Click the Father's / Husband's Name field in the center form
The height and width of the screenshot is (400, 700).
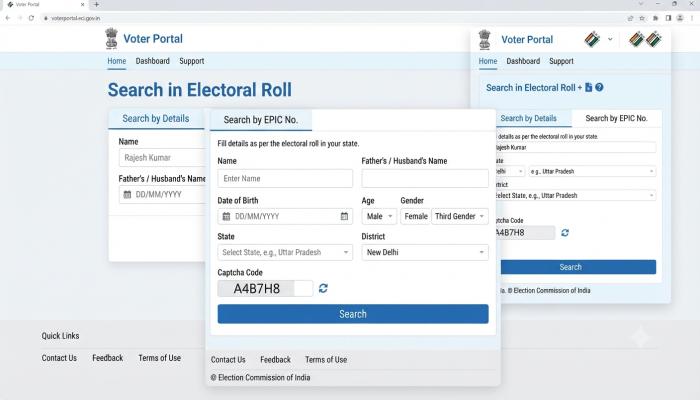[425, 178]
